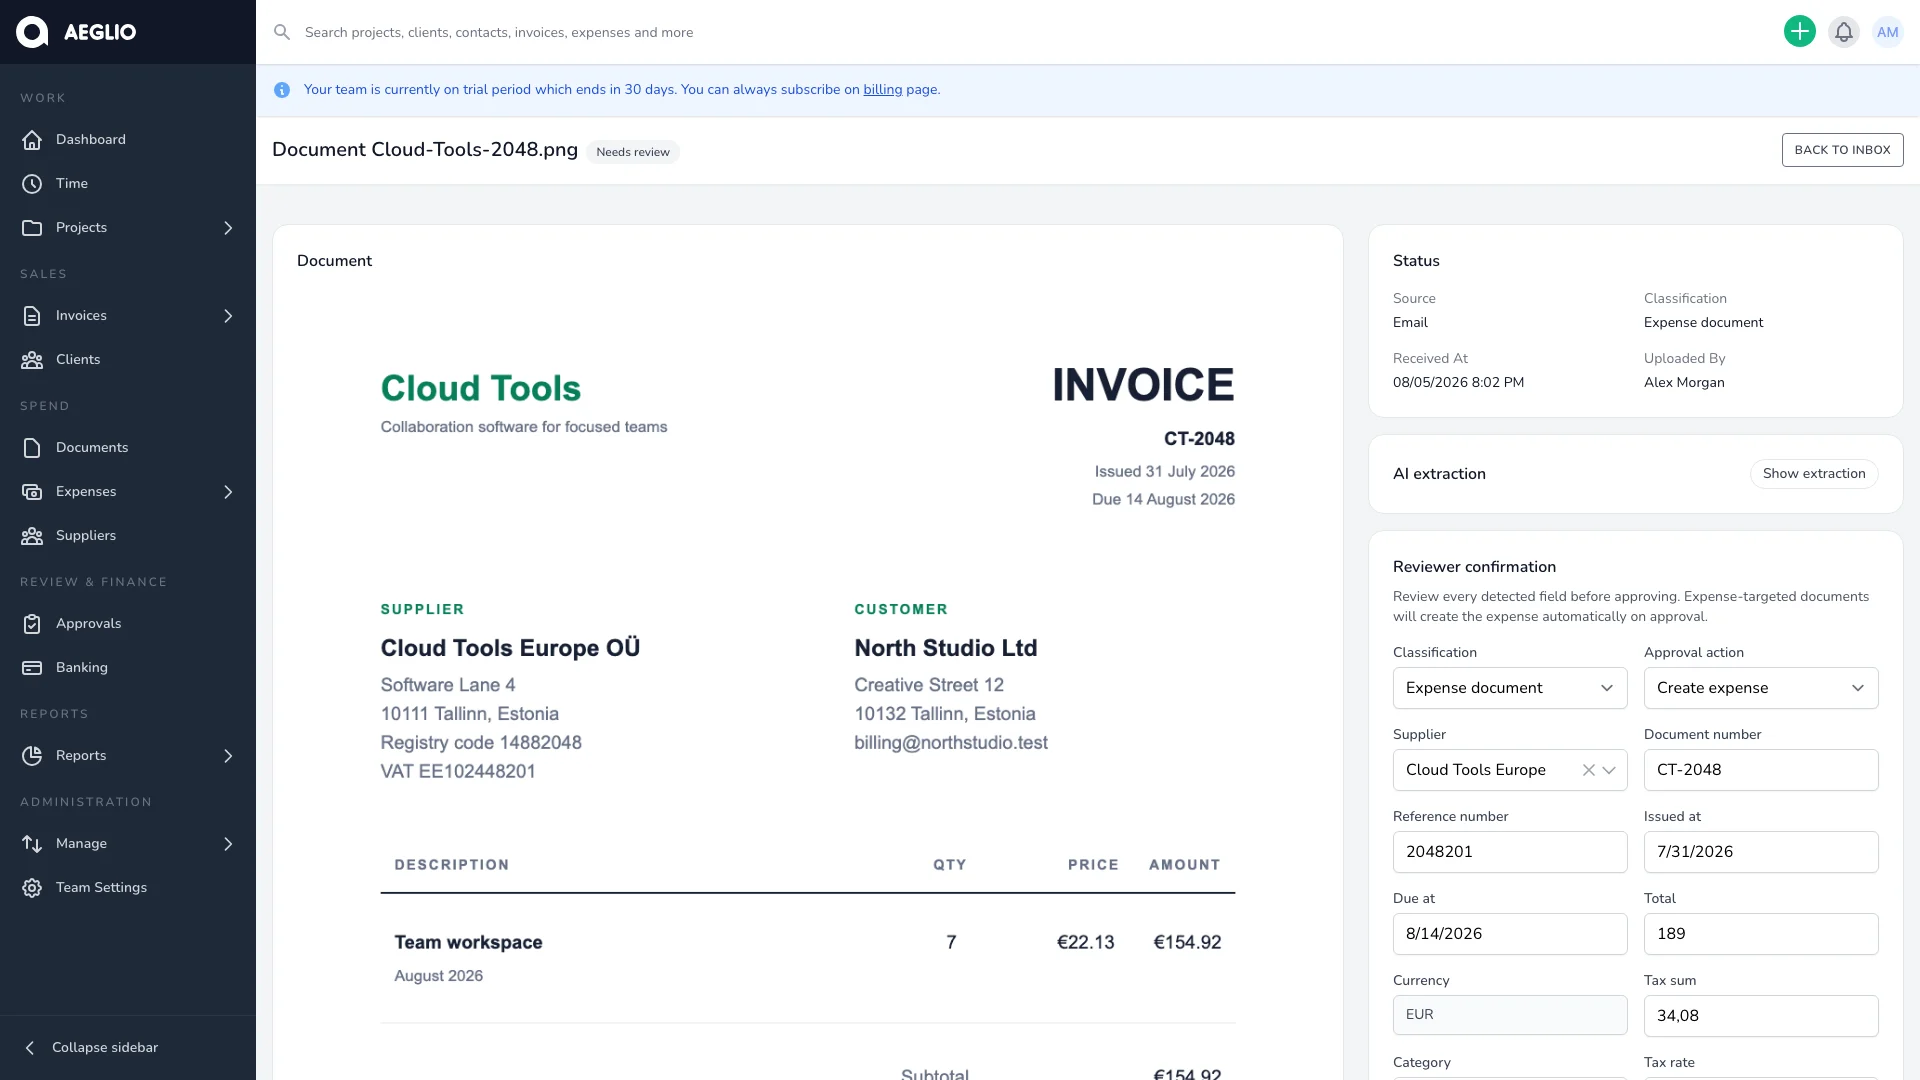Click the trial banner info icon
This screenshot has width=1920, height=1080.
pos(282,90)
